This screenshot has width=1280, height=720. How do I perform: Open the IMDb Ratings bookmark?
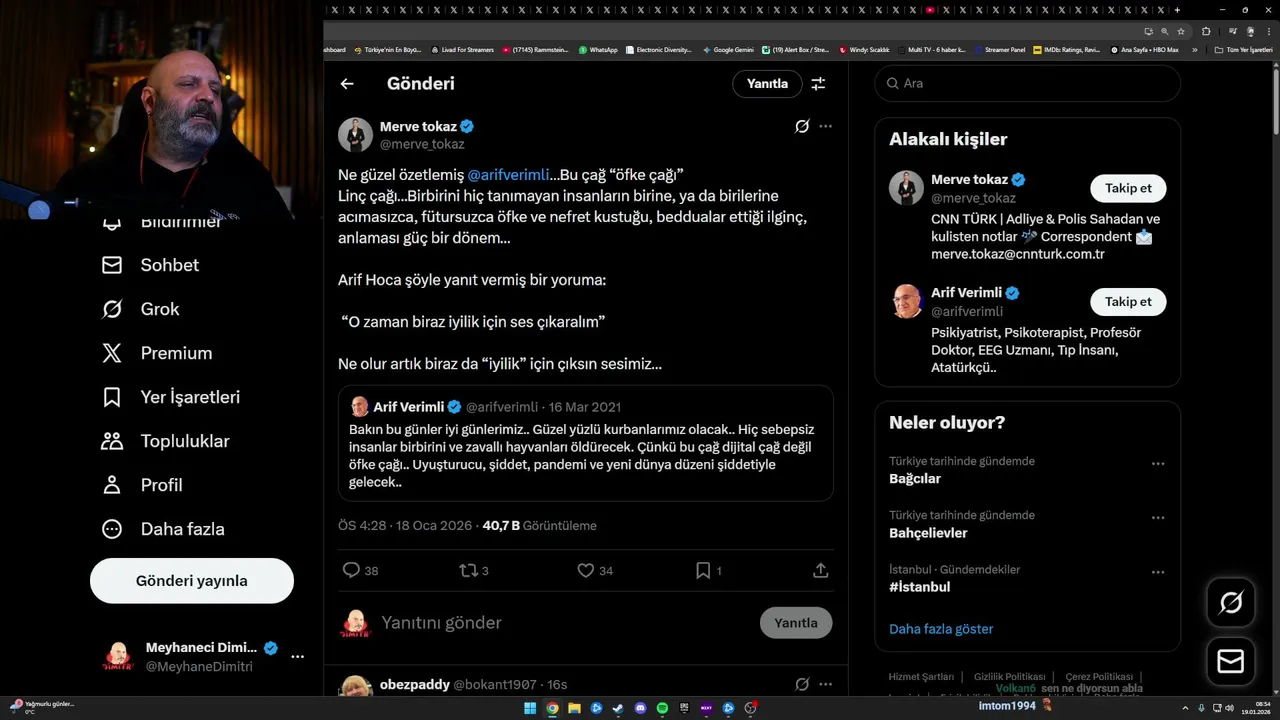(1067, 49)
